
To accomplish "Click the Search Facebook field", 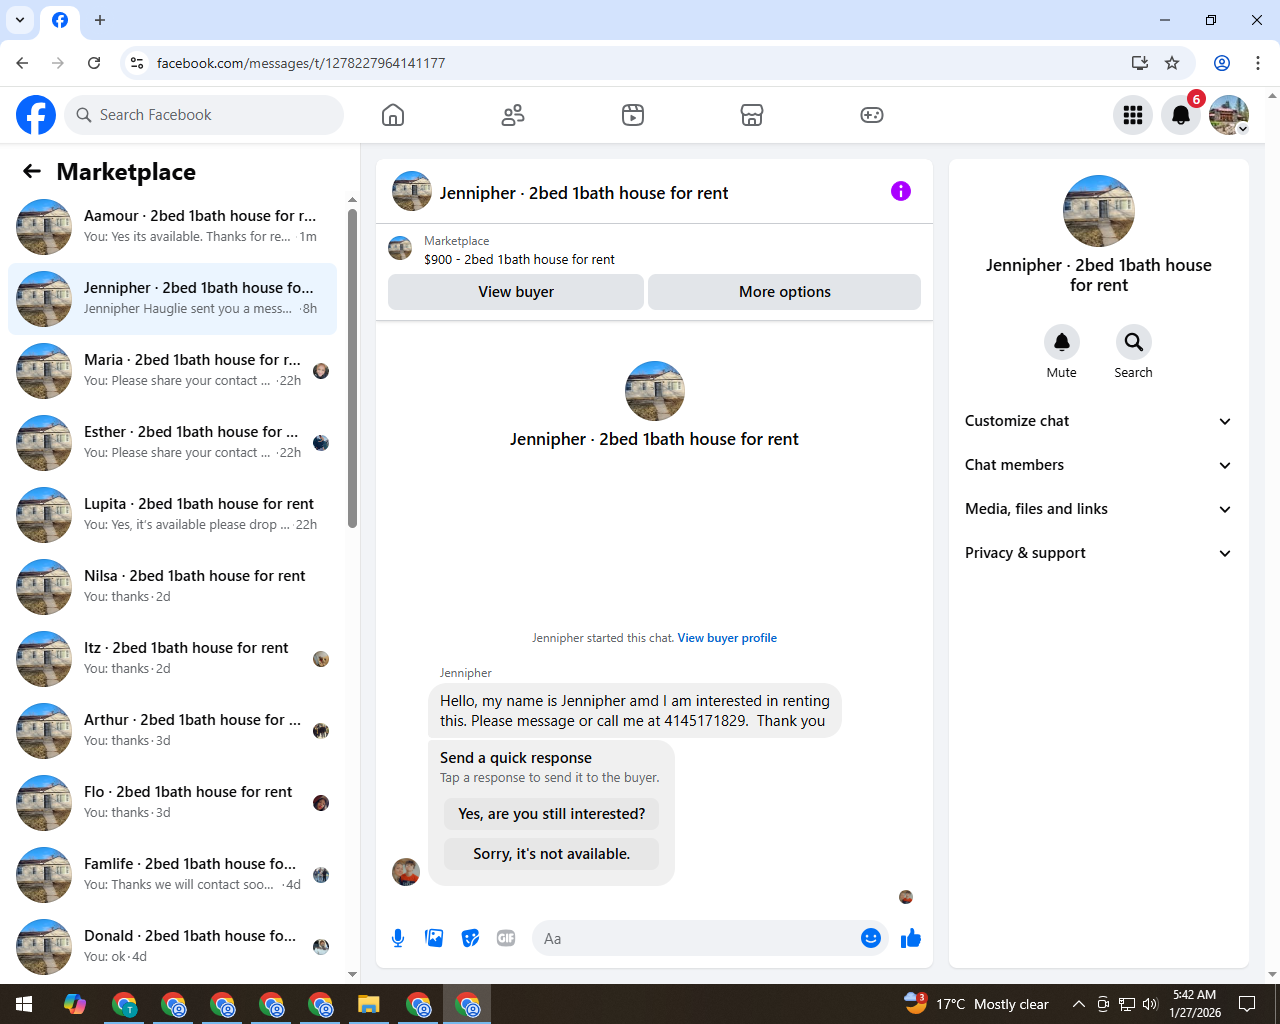I will pos(204,115).
